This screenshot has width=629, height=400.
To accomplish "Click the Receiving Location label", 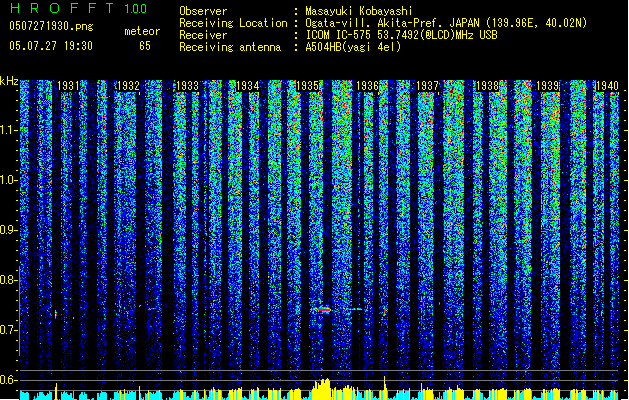I will (233, 23).
